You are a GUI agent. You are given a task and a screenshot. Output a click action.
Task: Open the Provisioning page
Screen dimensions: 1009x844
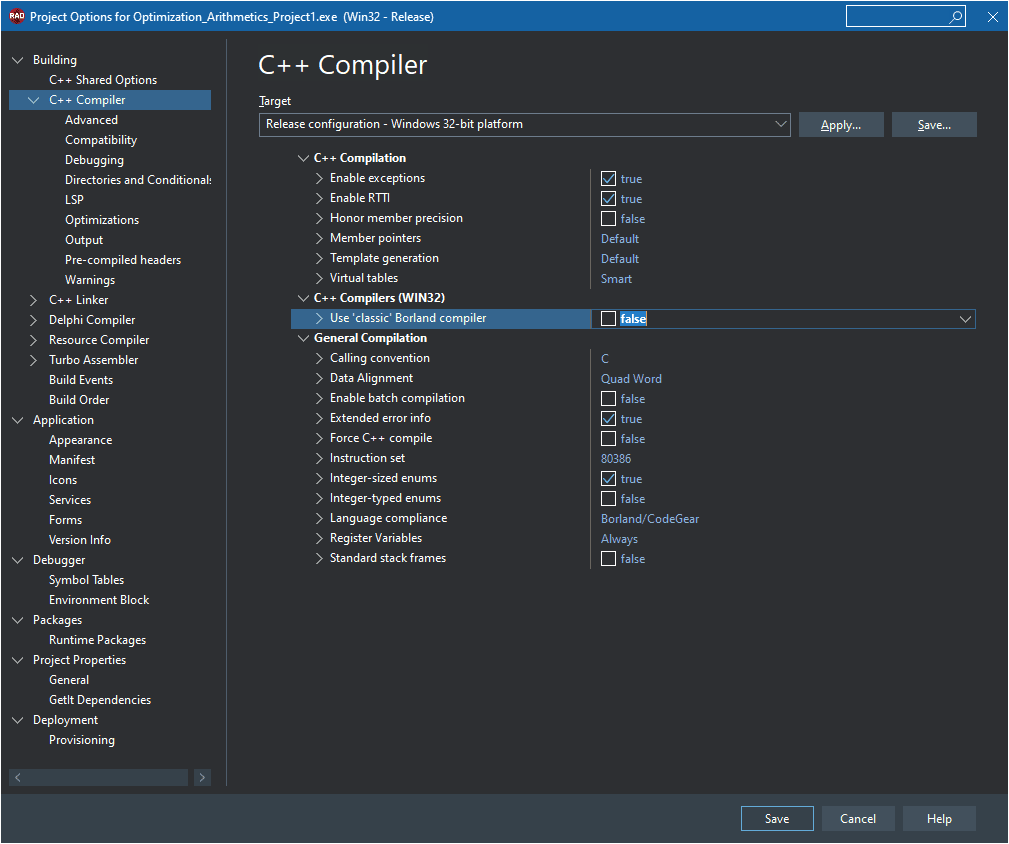(82, 740)
